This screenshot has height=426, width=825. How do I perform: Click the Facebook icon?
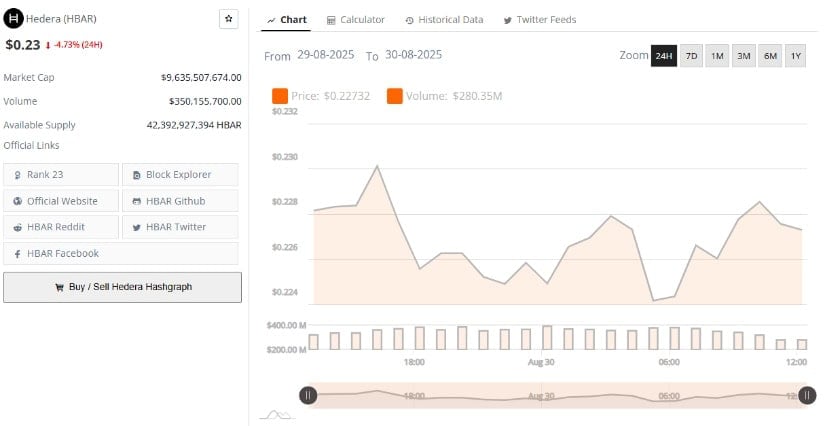click(18, 254)
